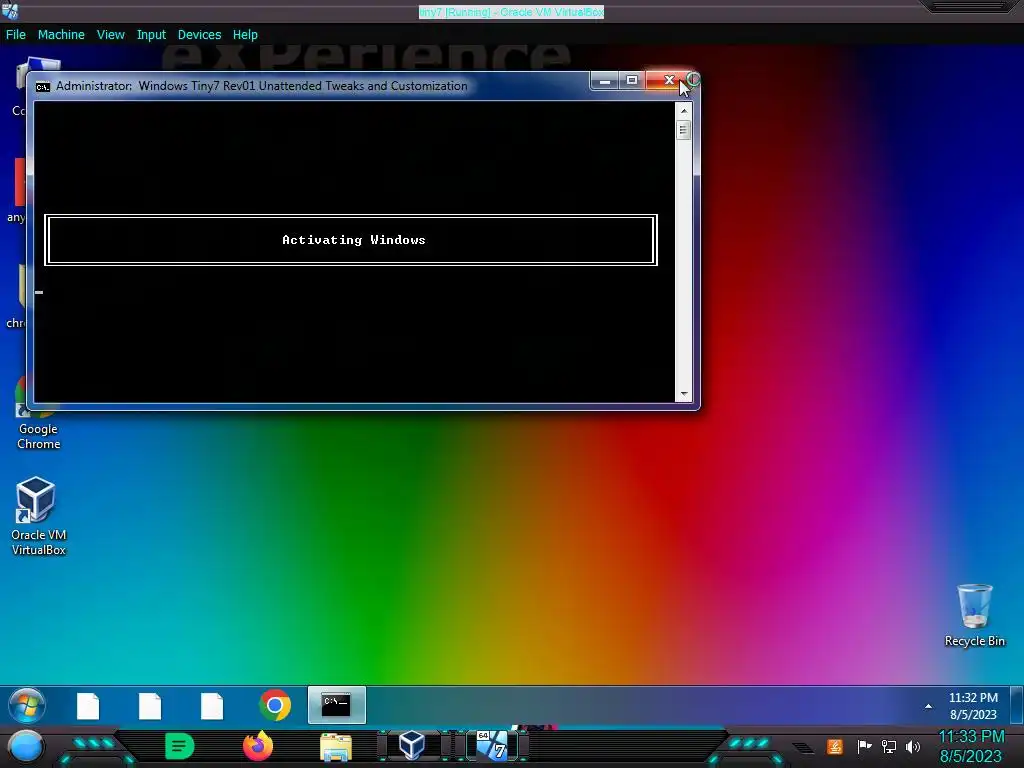
Task: Open the Machine menu
Action: click(61, 35)
